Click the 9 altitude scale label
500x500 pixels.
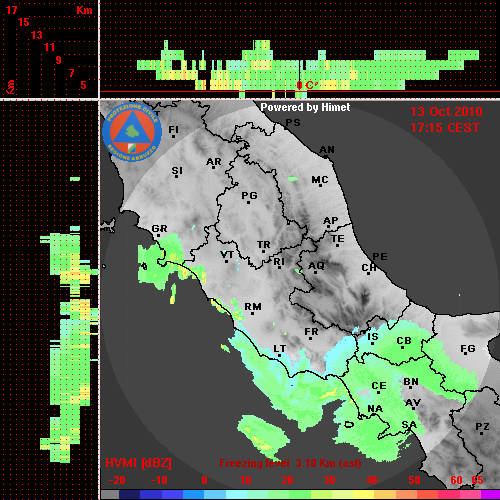tap(59, 60)
